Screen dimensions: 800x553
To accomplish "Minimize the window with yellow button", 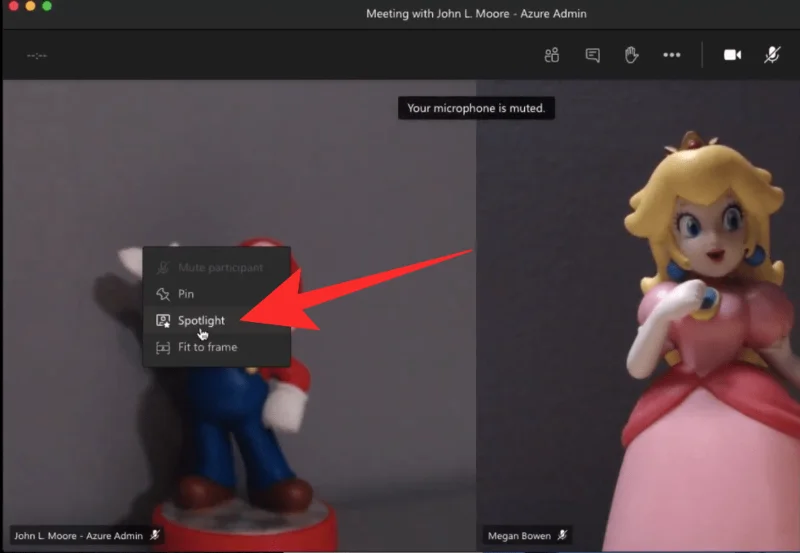I will 30,6.
